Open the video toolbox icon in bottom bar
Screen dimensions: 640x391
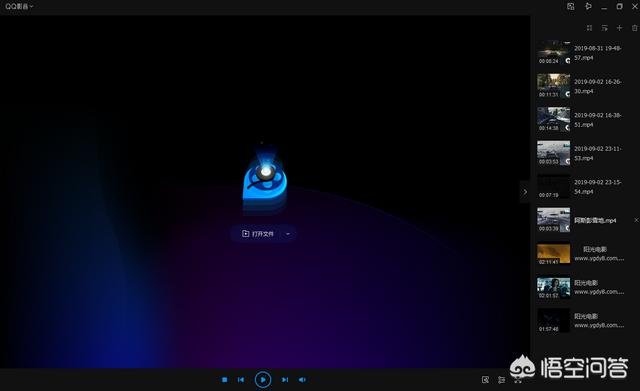(485, 380)
